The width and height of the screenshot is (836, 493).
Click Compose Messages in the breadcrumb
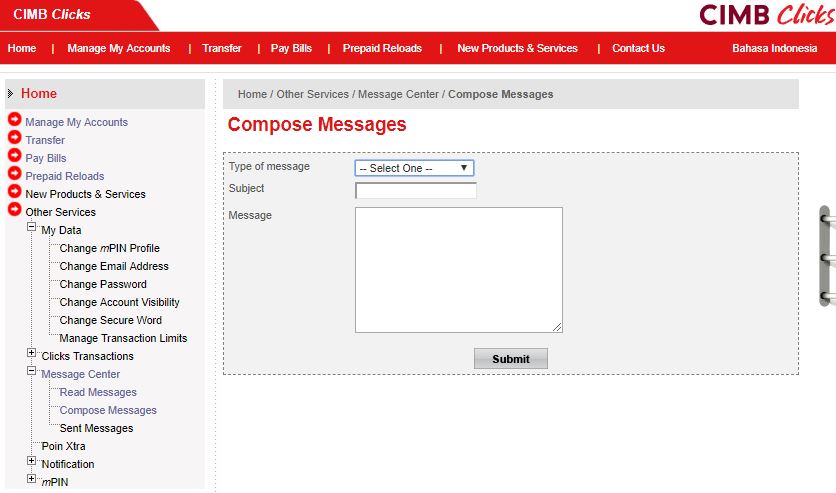pos(501,94)
